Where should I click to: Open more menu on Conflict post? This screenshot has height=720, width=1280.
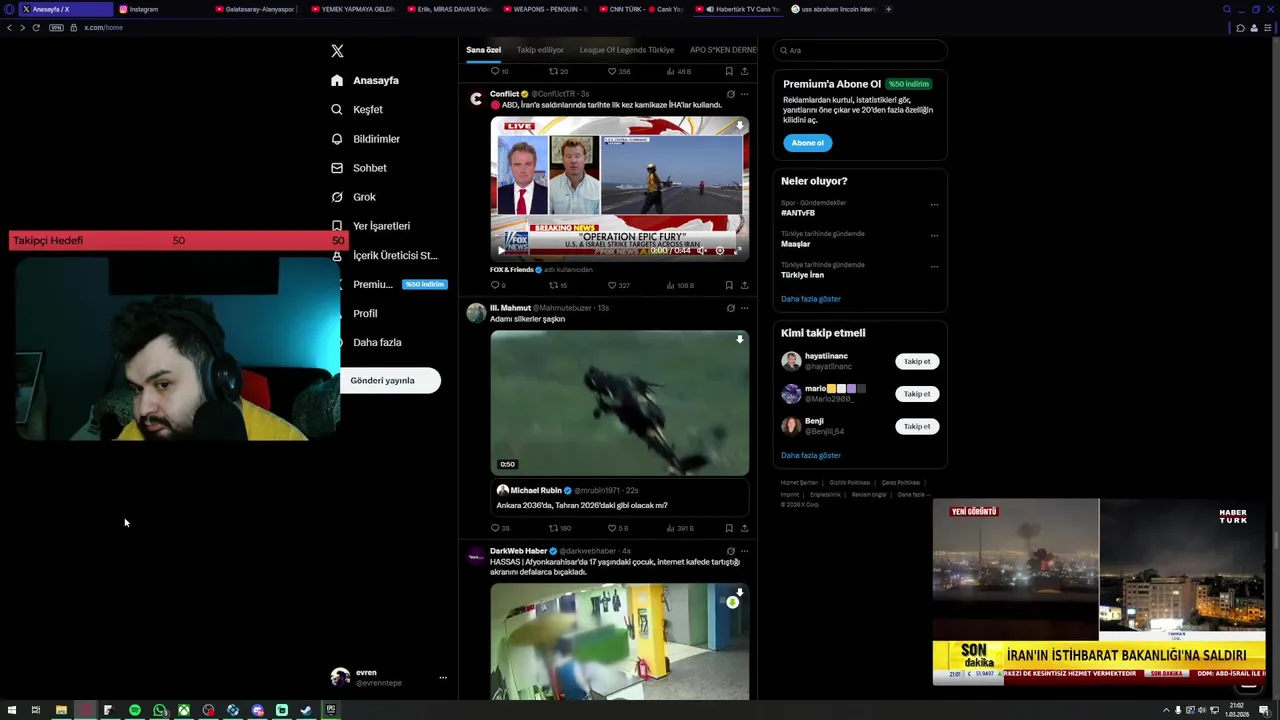tap(744, 94)
